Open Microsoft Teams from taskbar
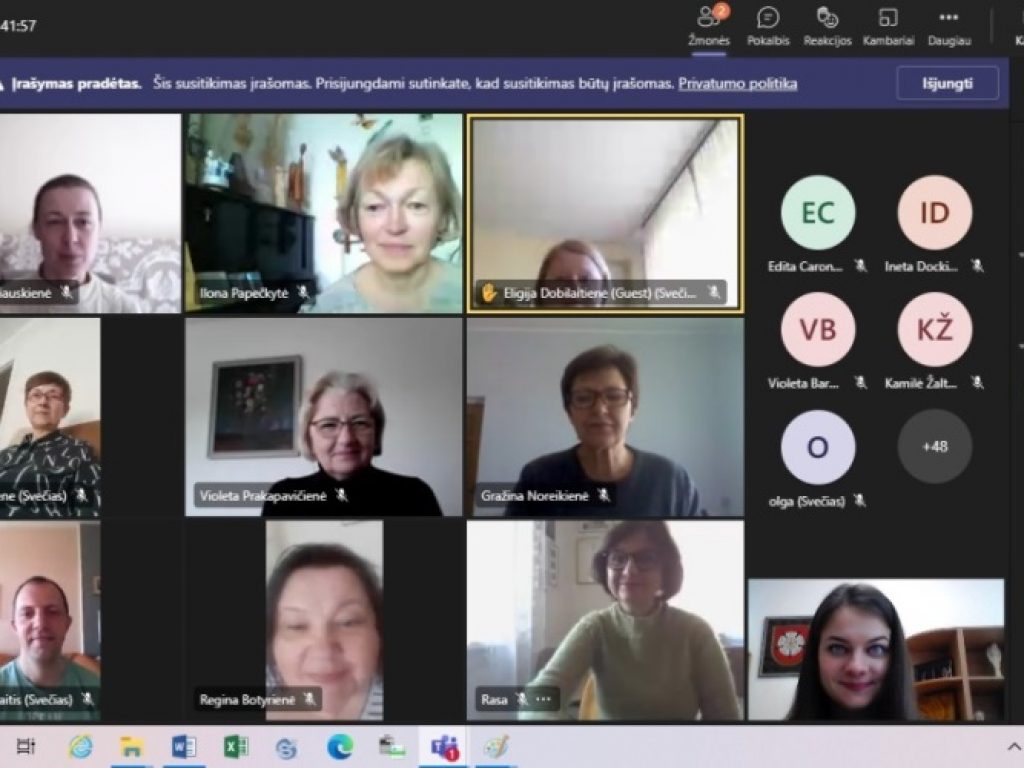 [443, 746]
